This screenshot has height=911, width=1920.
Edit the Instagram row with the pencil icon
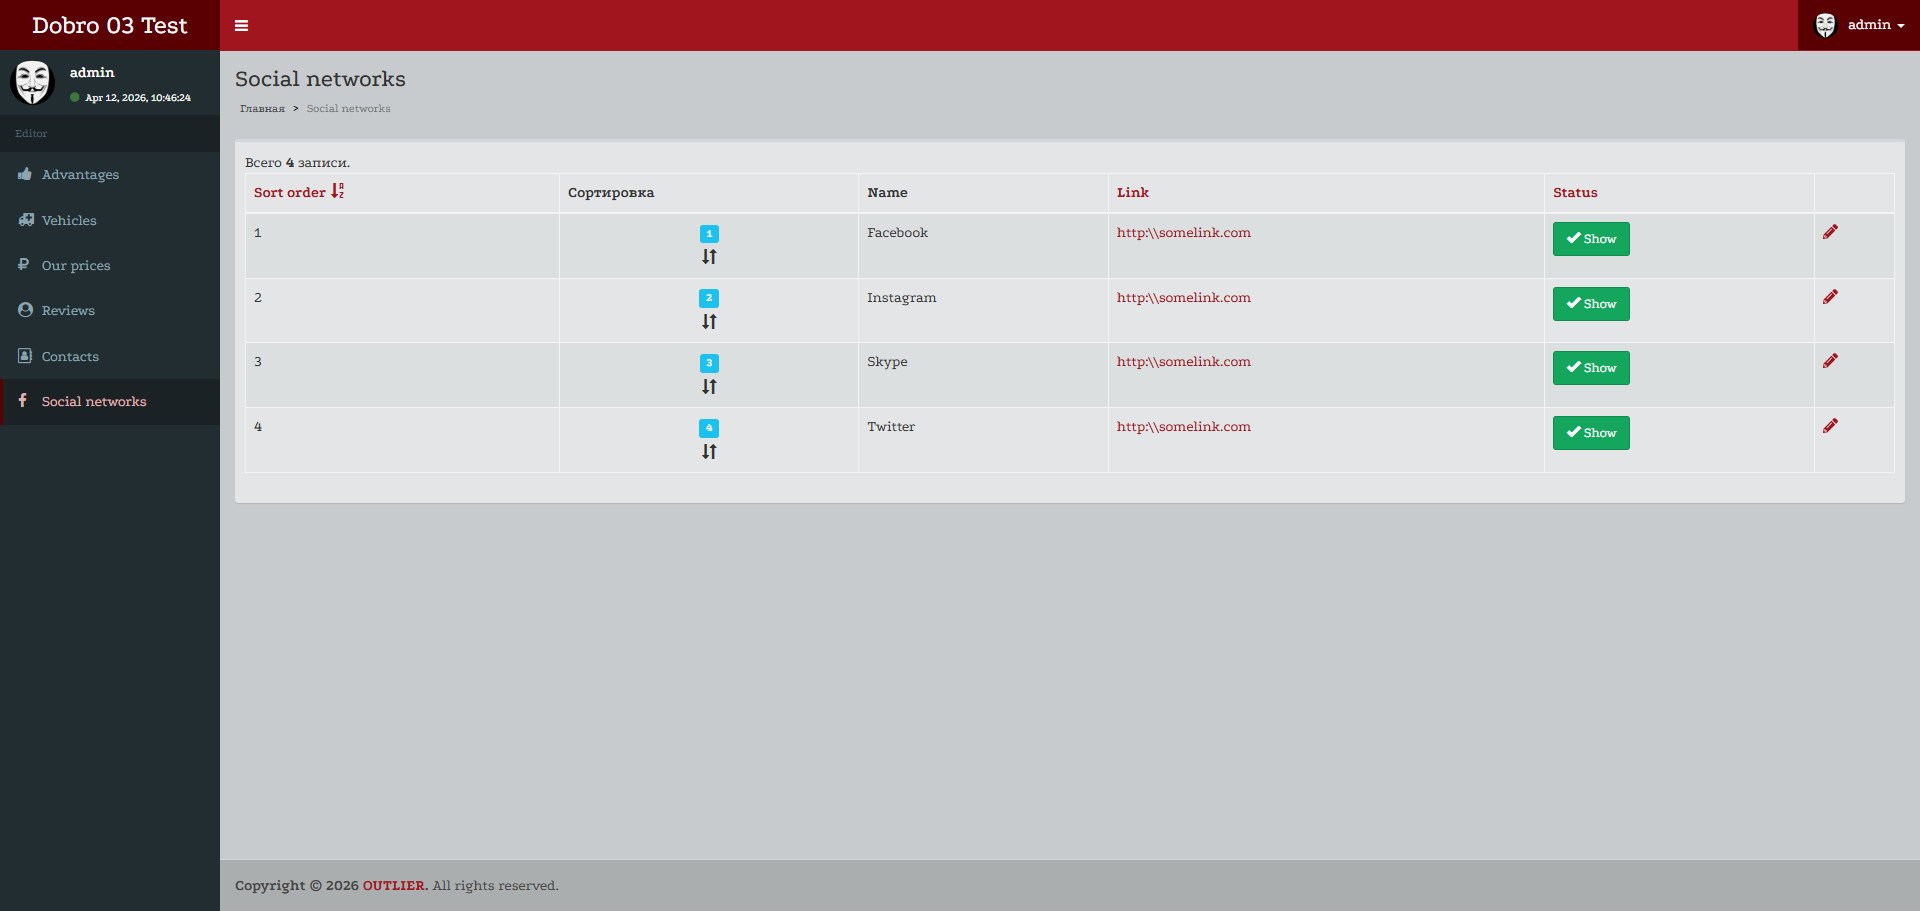1830,297
